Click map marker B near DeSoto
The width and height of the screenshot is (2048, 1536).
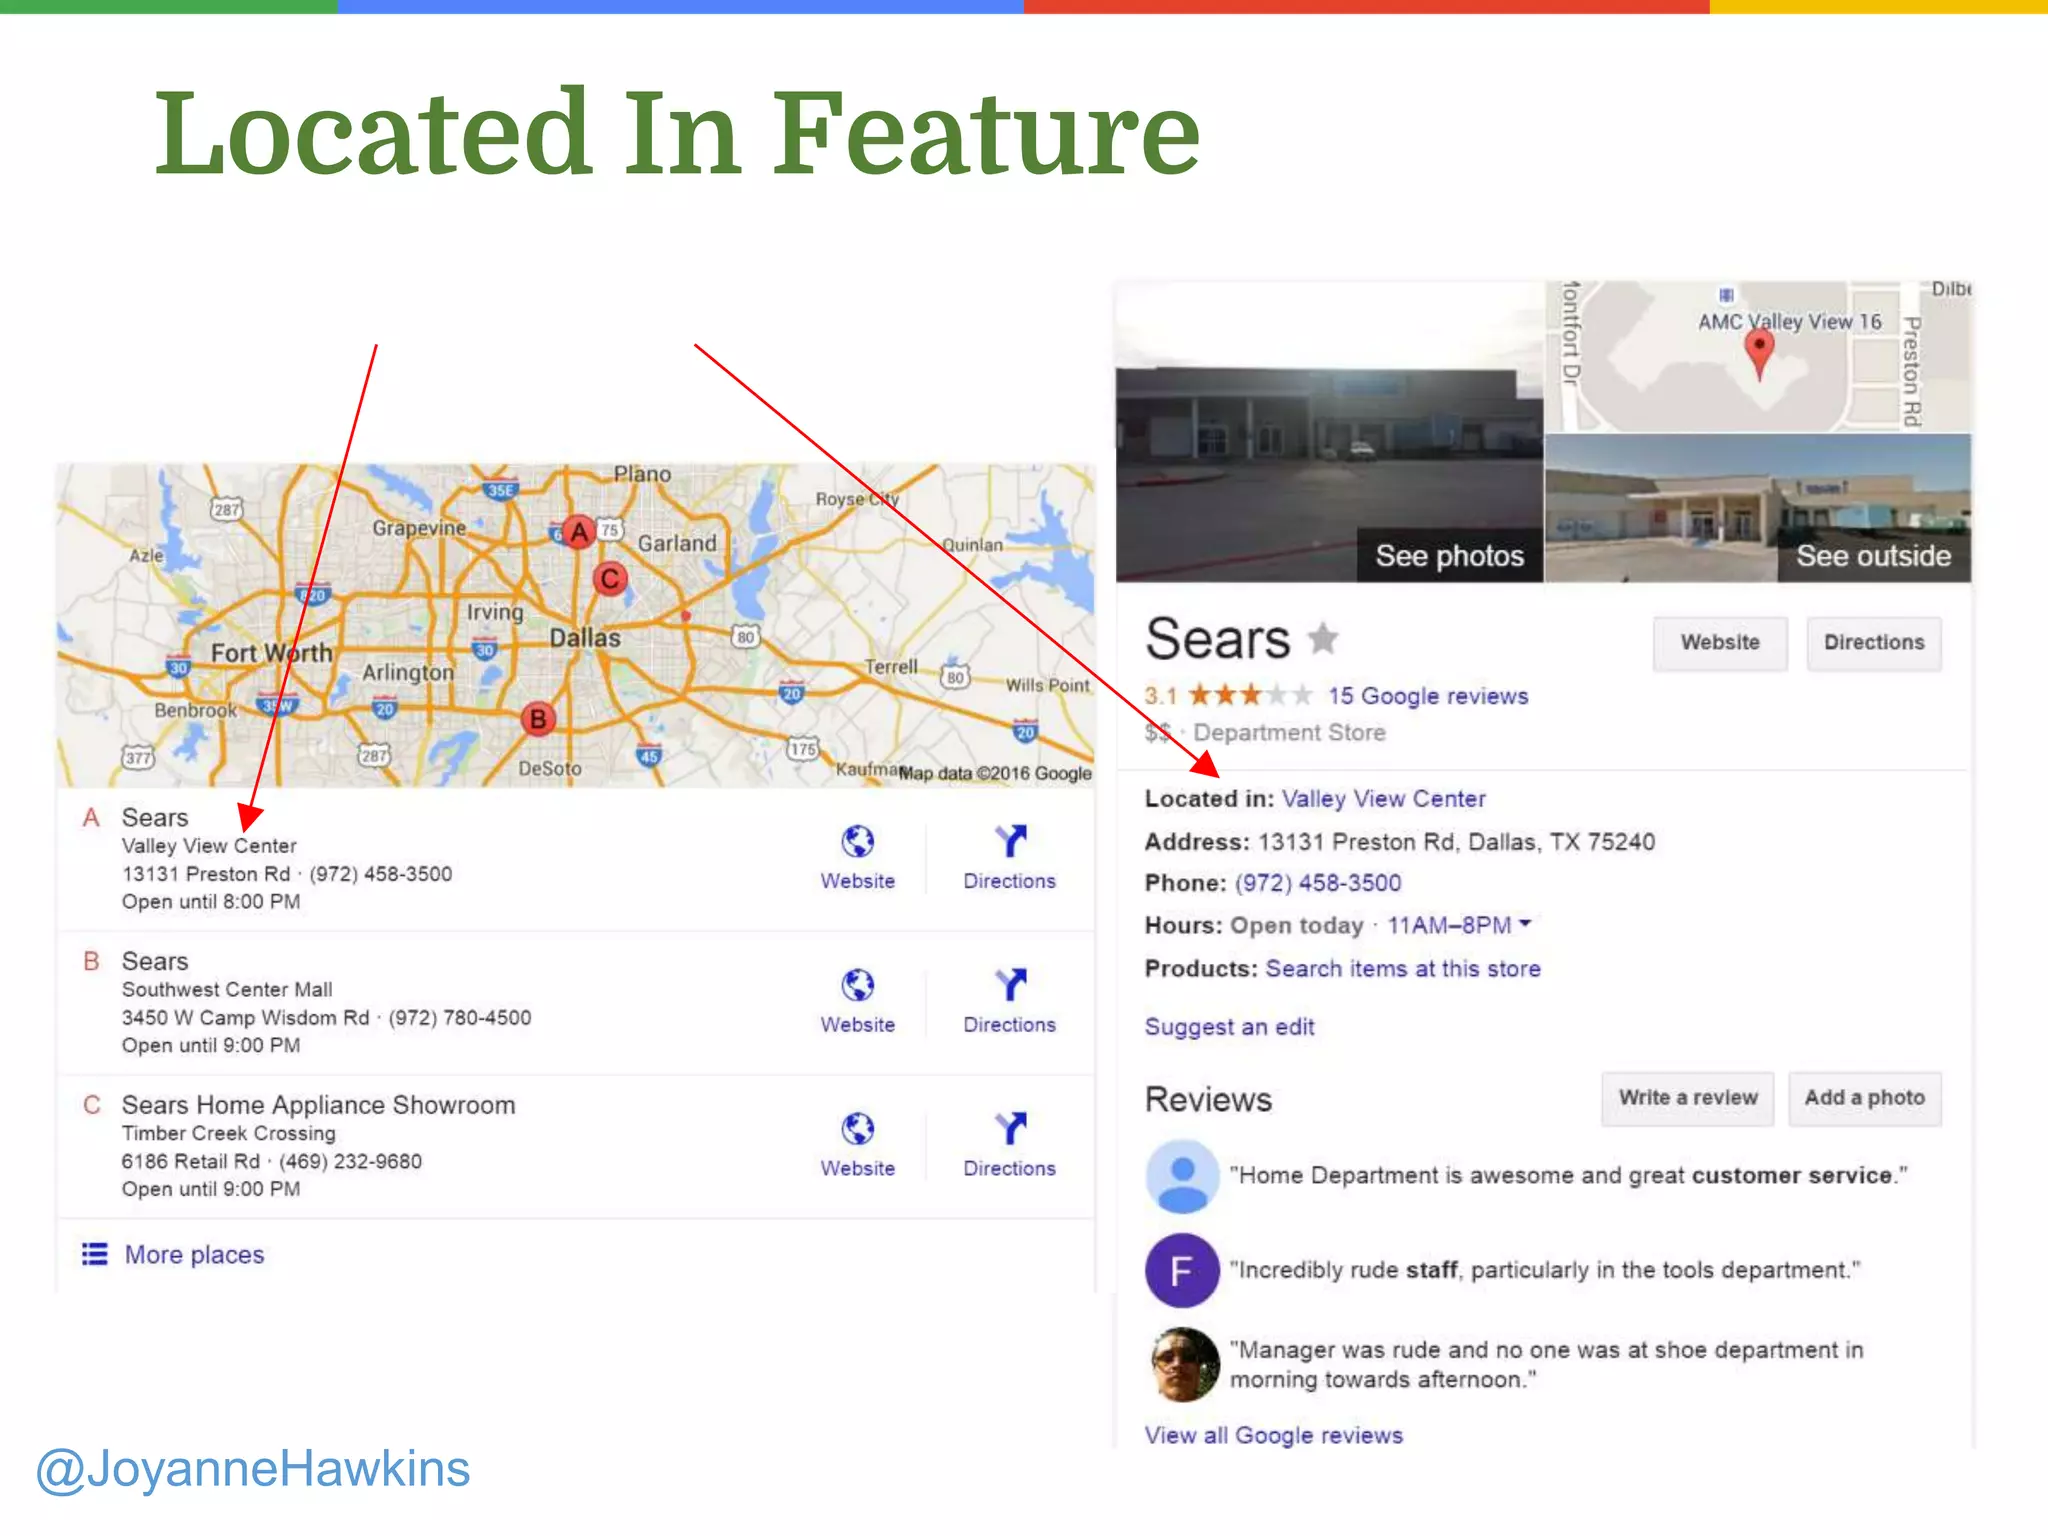tap(538, 718)
